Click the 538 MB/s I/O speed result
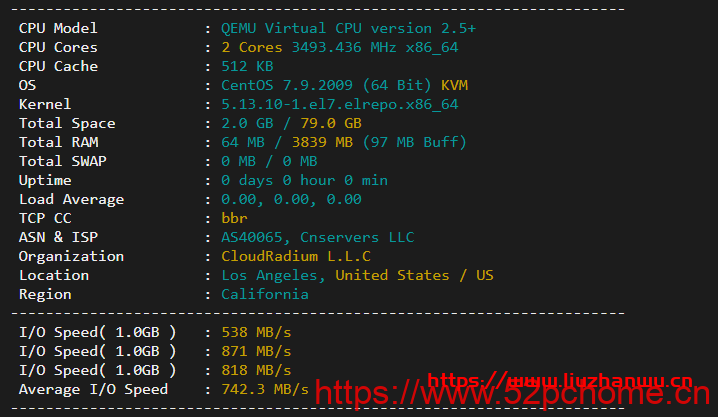Image resolution: width=718 pixels, height=417 pixels. tap(256, 332)
